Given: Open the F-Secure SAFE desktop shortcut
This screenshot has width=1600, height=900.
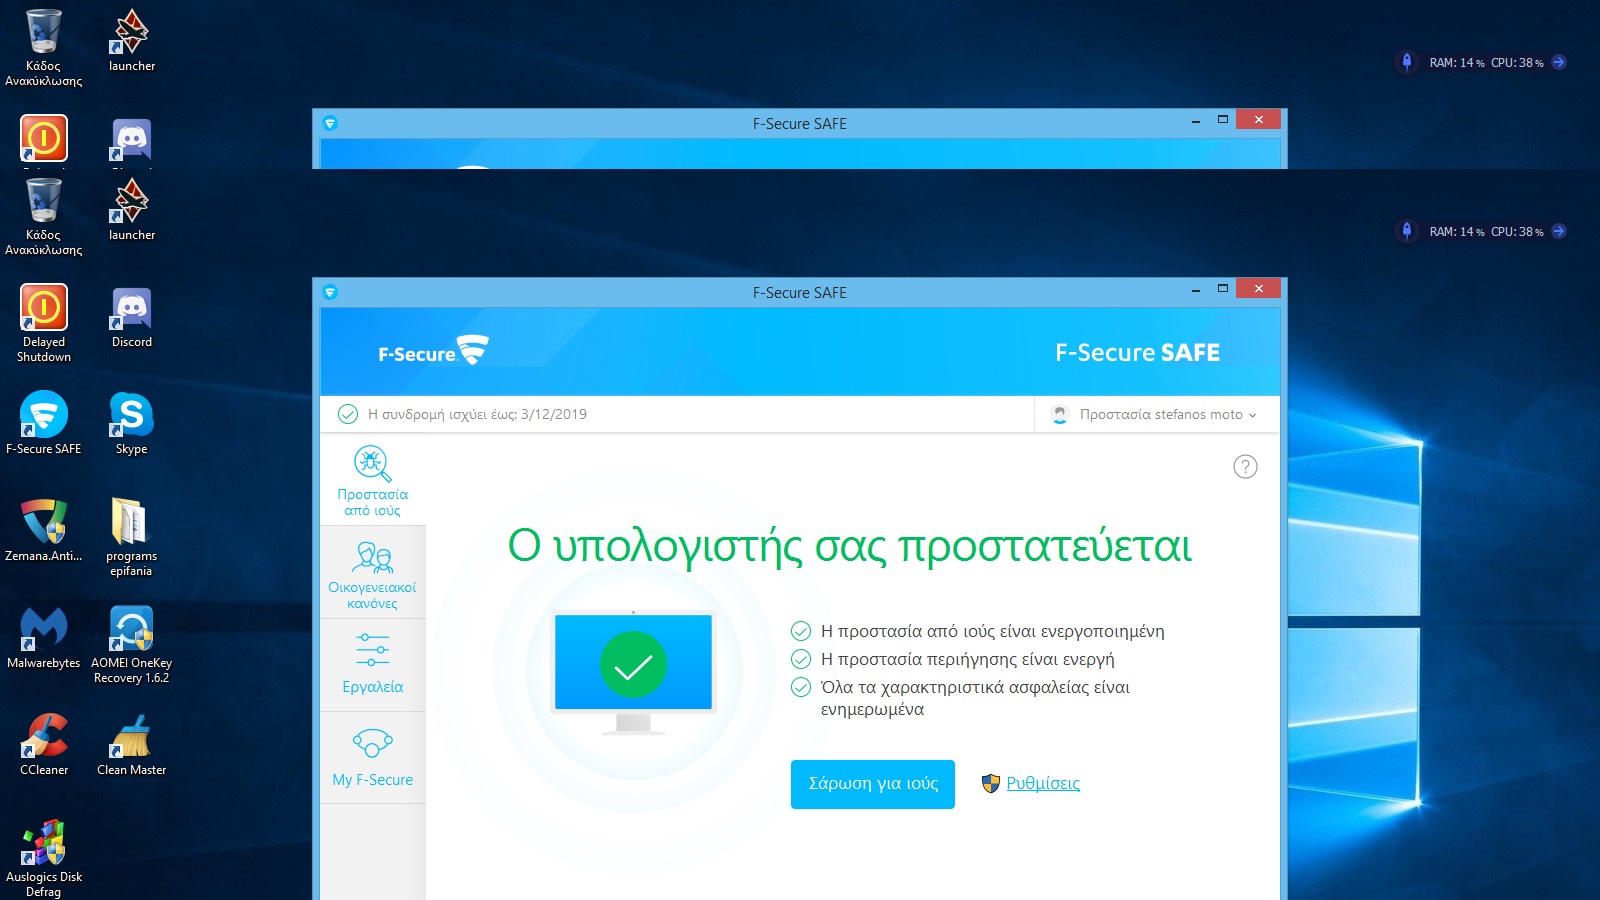Looking at the screenshot, I should coord(44,423).
